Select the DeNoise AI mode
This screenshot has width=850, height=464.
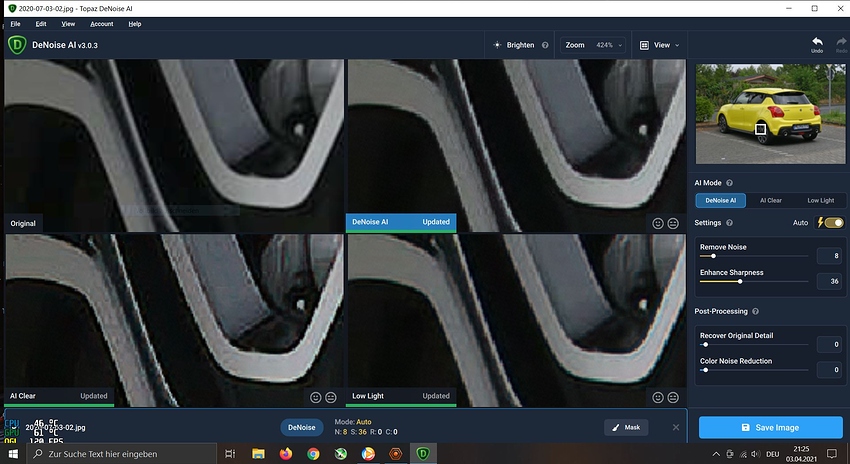click(x=720, y=200)
